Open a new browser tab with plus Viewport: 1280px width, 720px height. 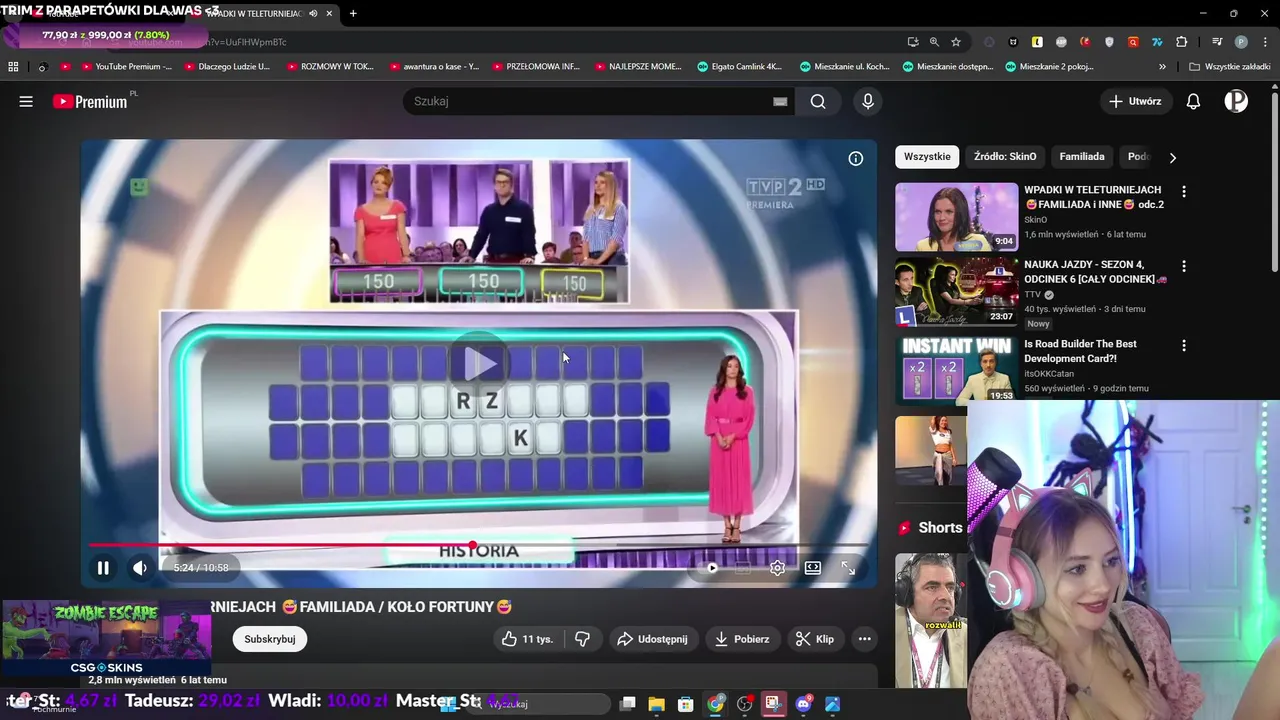353,13
